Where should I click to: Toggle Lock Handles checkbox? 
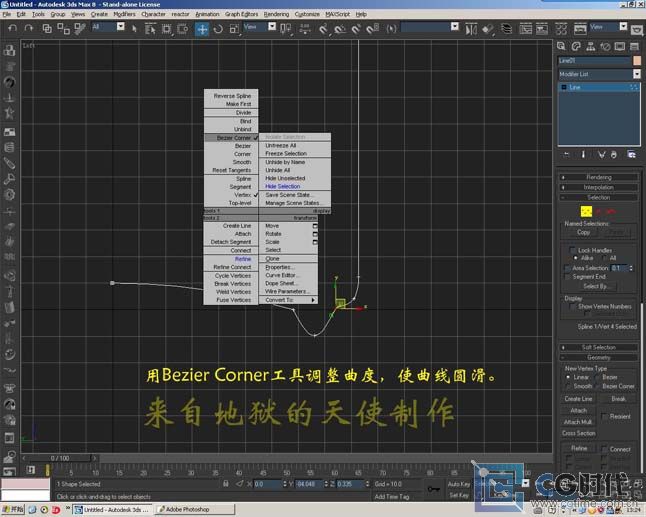click(x=572, y=250)
